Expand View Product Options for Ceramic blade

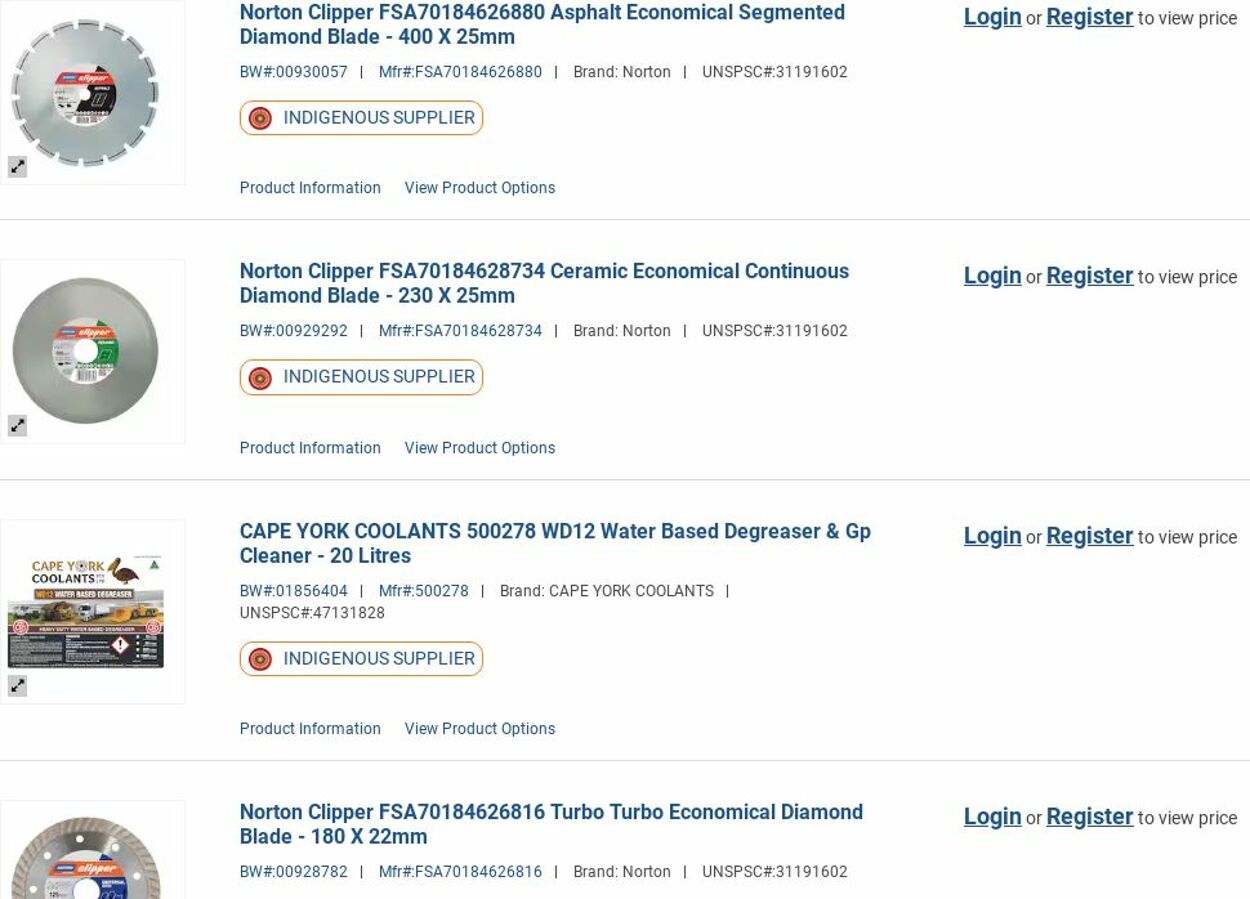pos(479,448)
